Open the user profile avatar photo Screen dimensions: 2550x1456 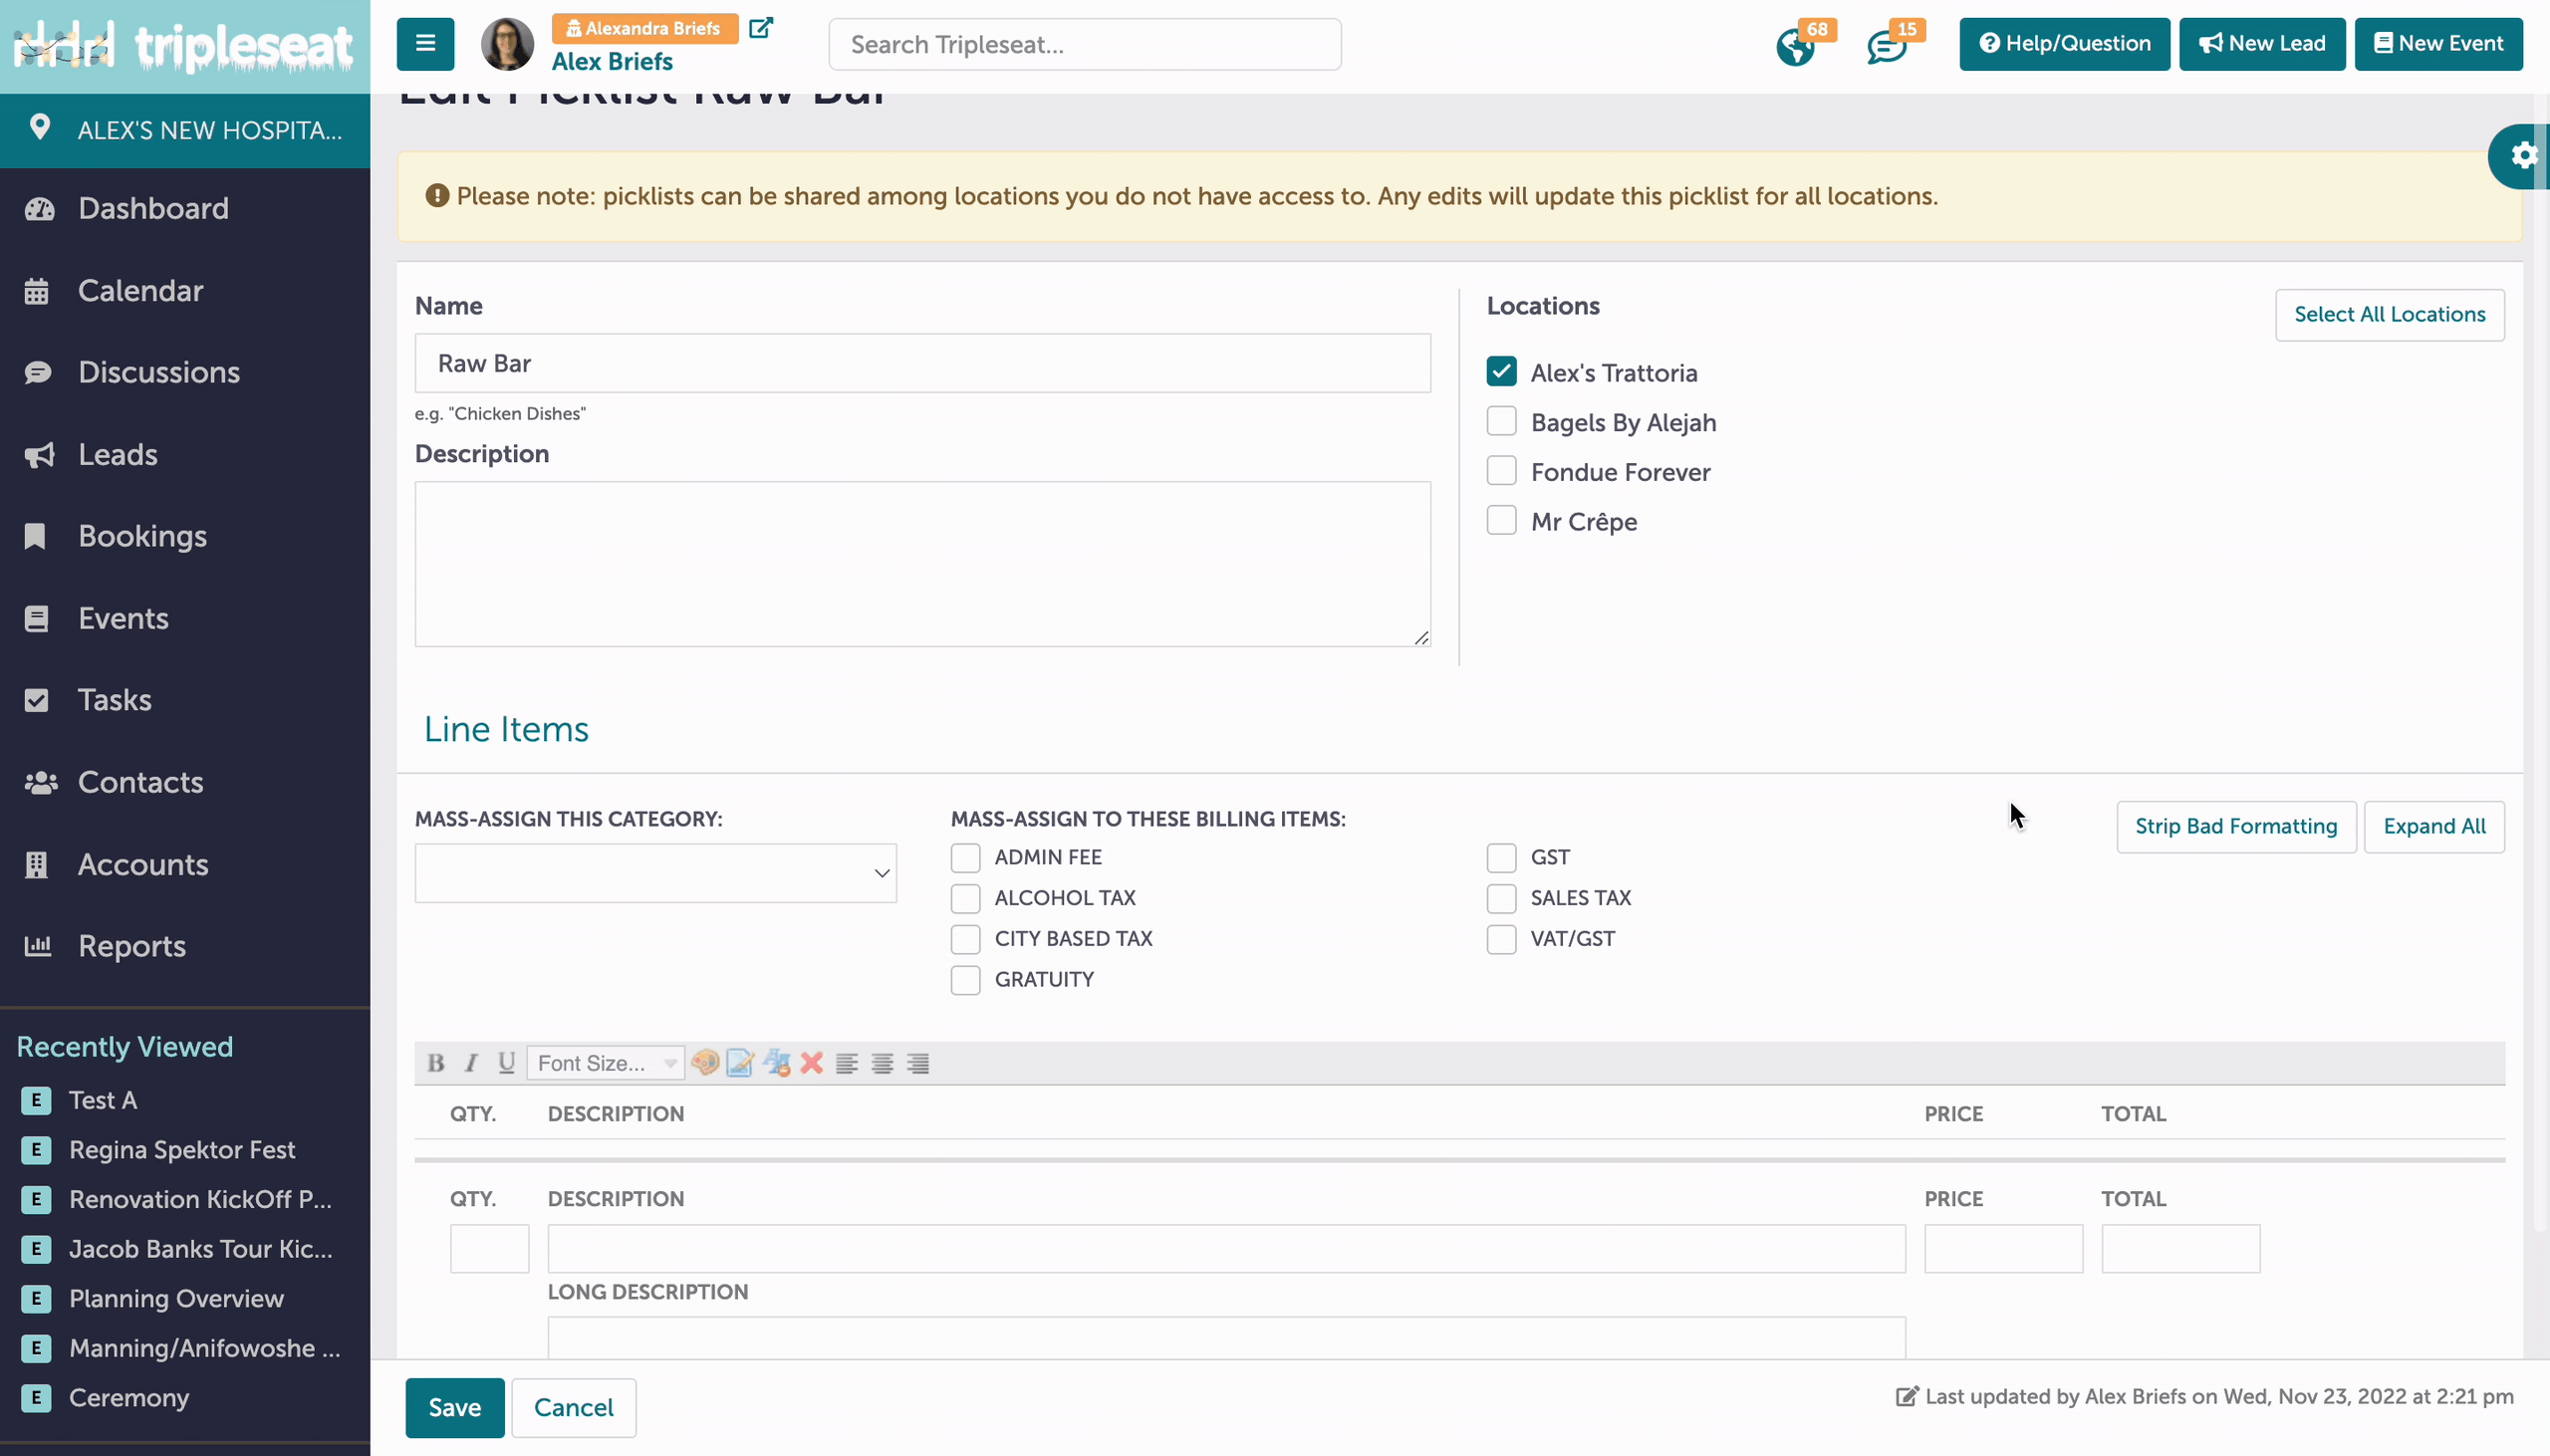[507, 44]
